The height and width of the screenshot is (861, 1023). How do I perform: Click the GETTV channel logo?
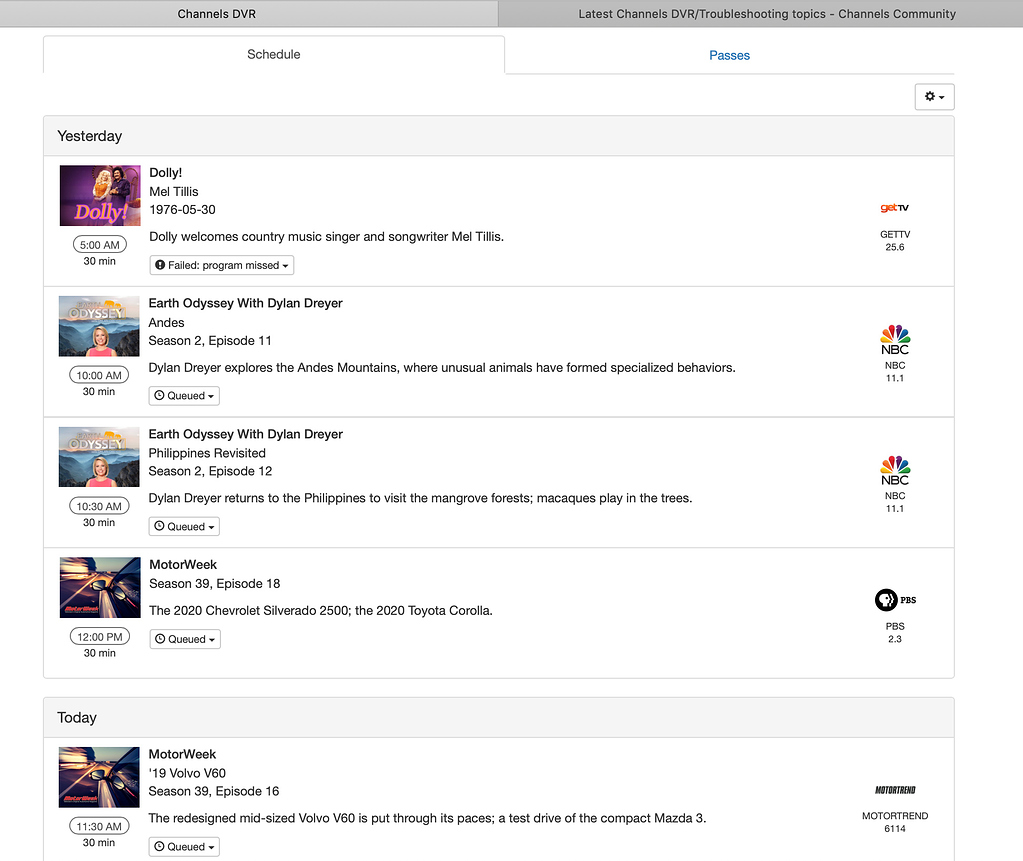coord(894,208)
